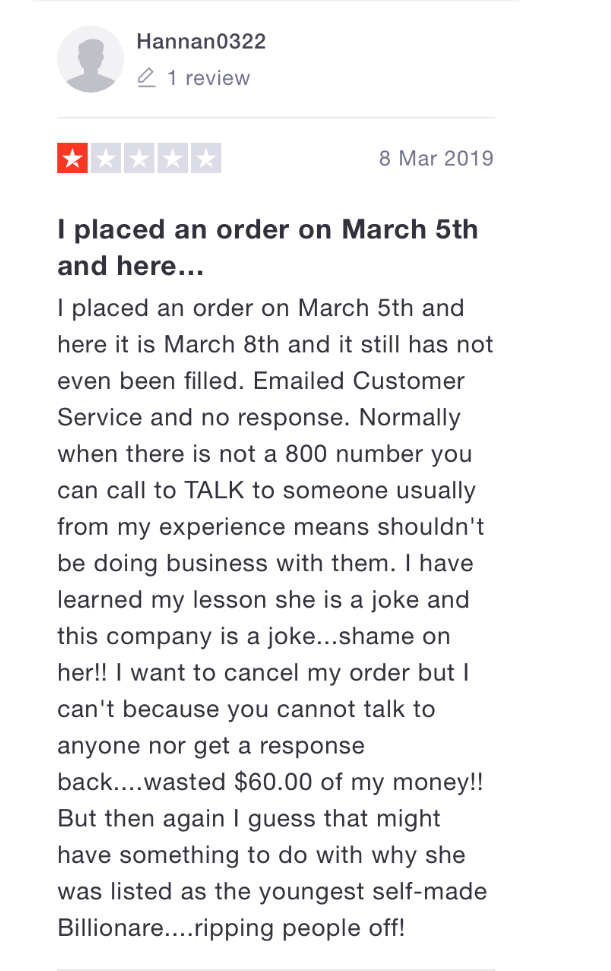Image resolution: width=611 pixels, height=971 pixels.
Task: Open the review title 'I placed an order'
Action: (x=267, y=248)
